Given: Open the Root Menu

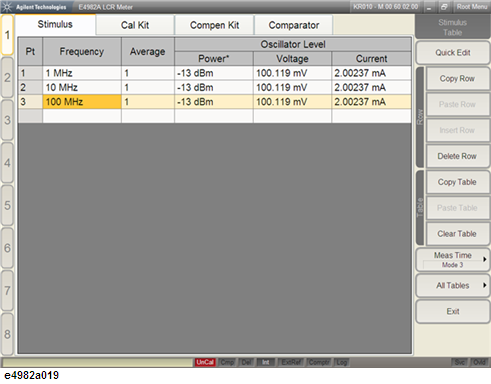Looking at the screenshot, I should coord(472,7).
